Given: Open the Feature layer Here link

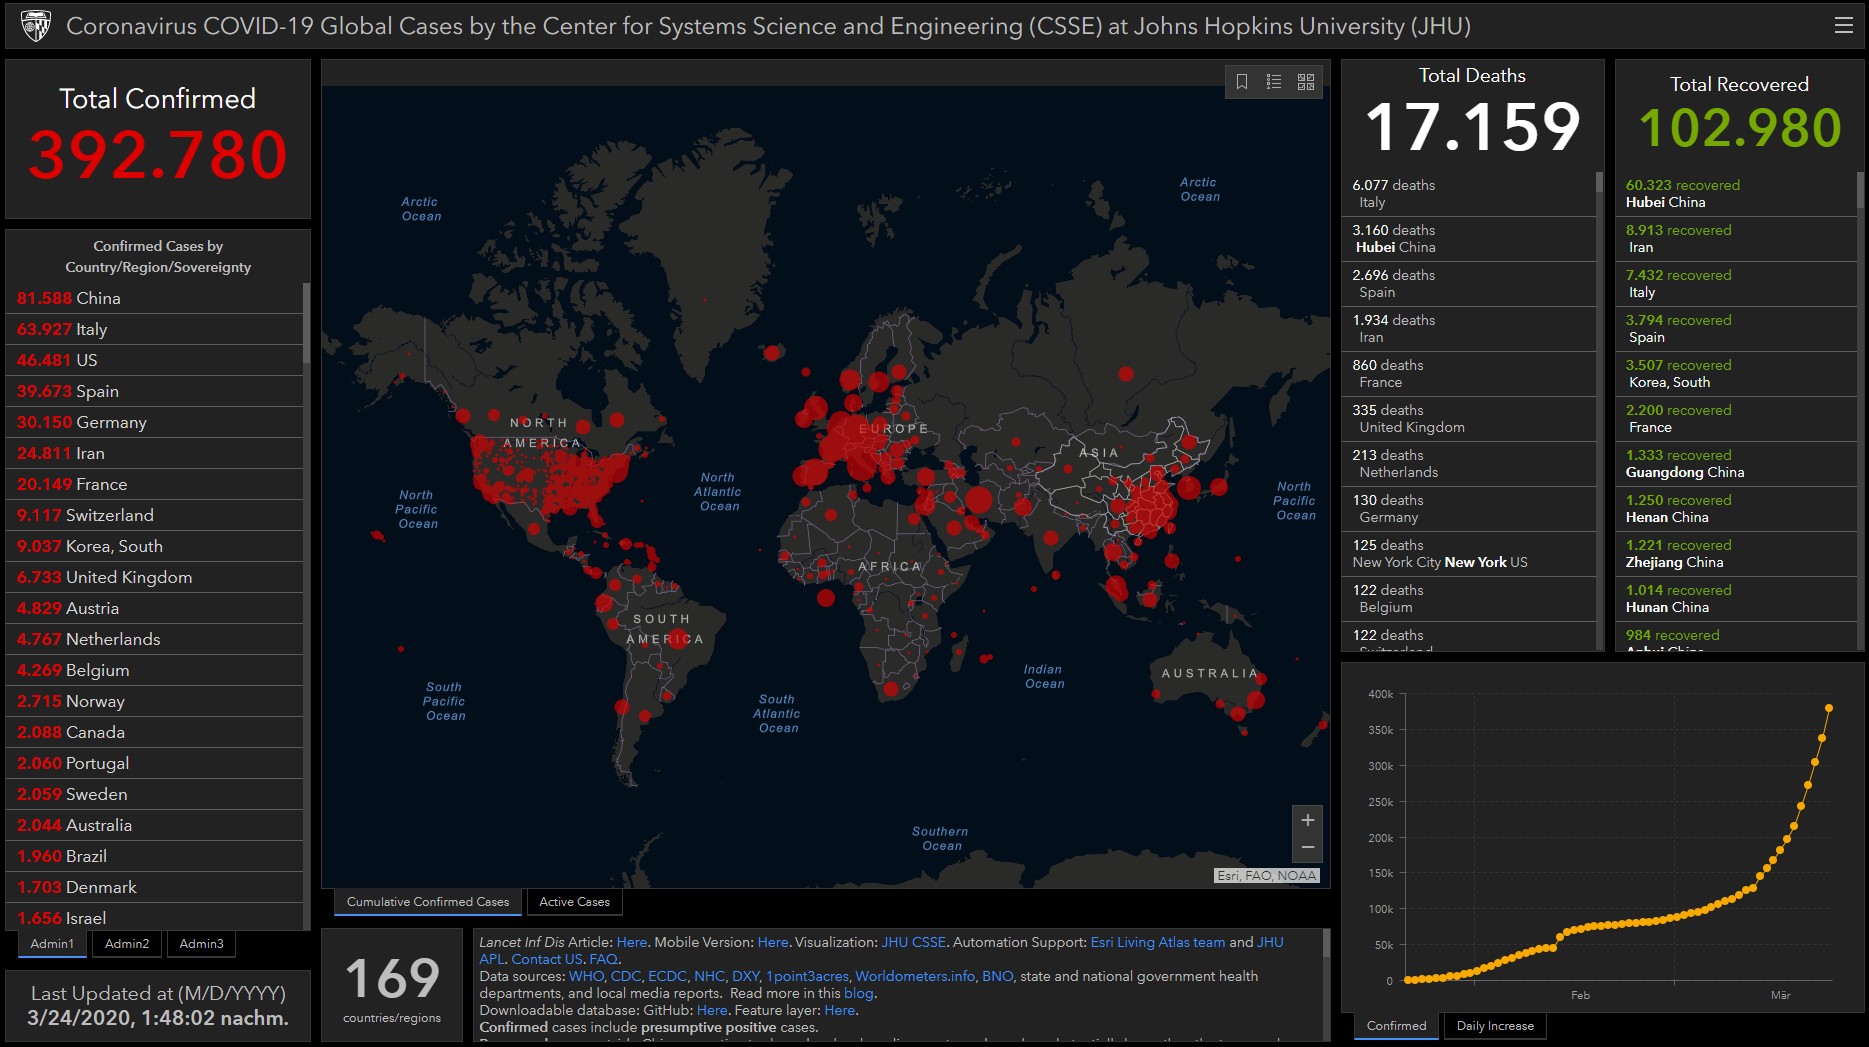Looking at the screenshot, I should 839,1010.
